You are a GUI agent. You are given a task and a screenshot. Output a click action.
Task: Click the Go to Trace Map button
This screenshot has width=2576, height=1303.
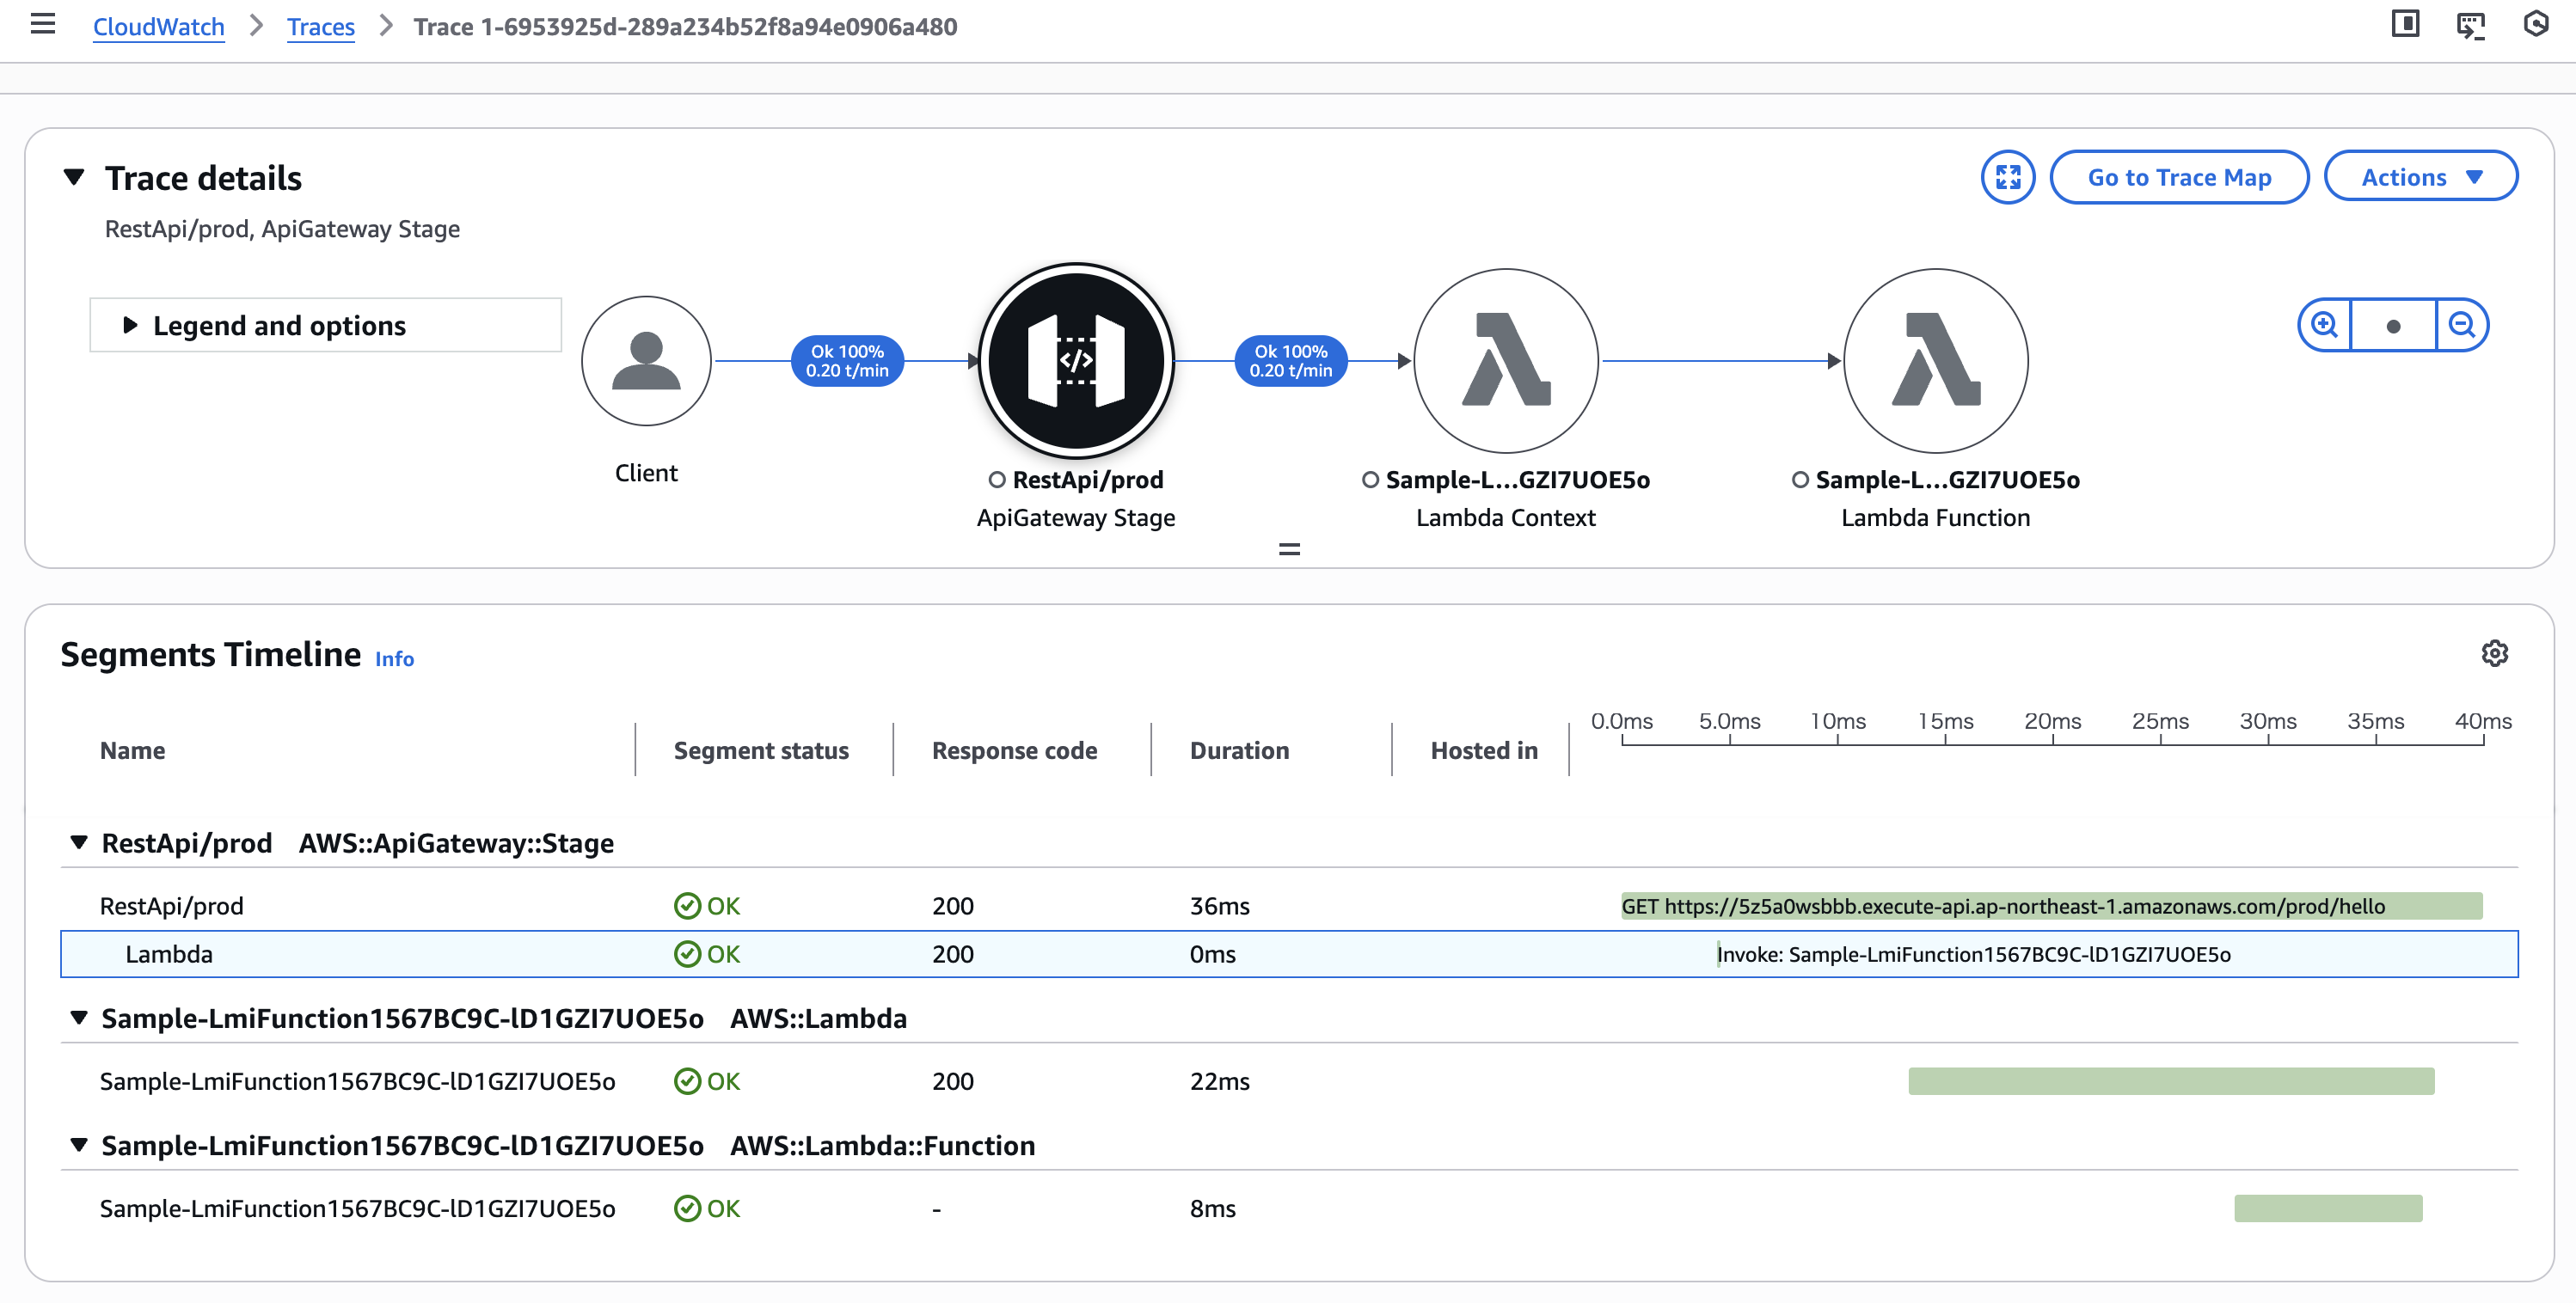(x=2178, y=177)
